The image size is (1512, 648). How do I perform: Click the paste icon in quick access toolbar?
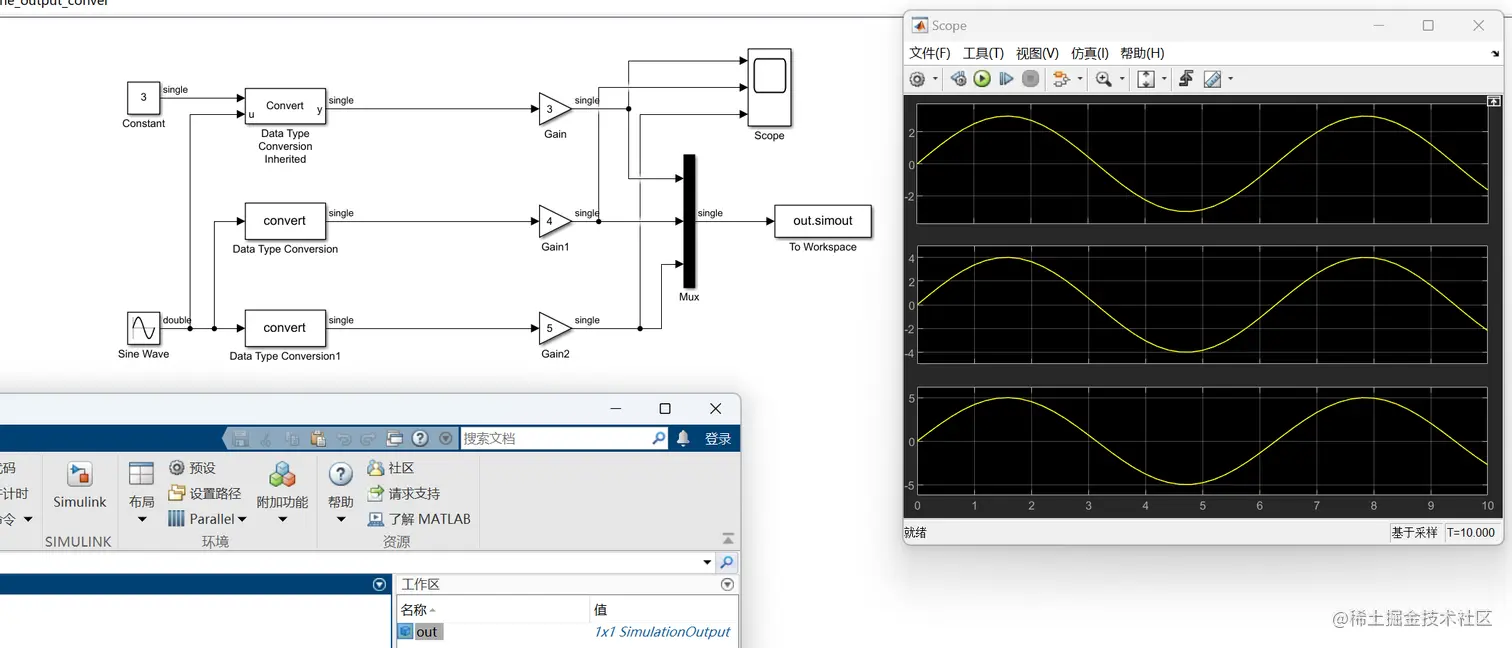pos(318,438)
